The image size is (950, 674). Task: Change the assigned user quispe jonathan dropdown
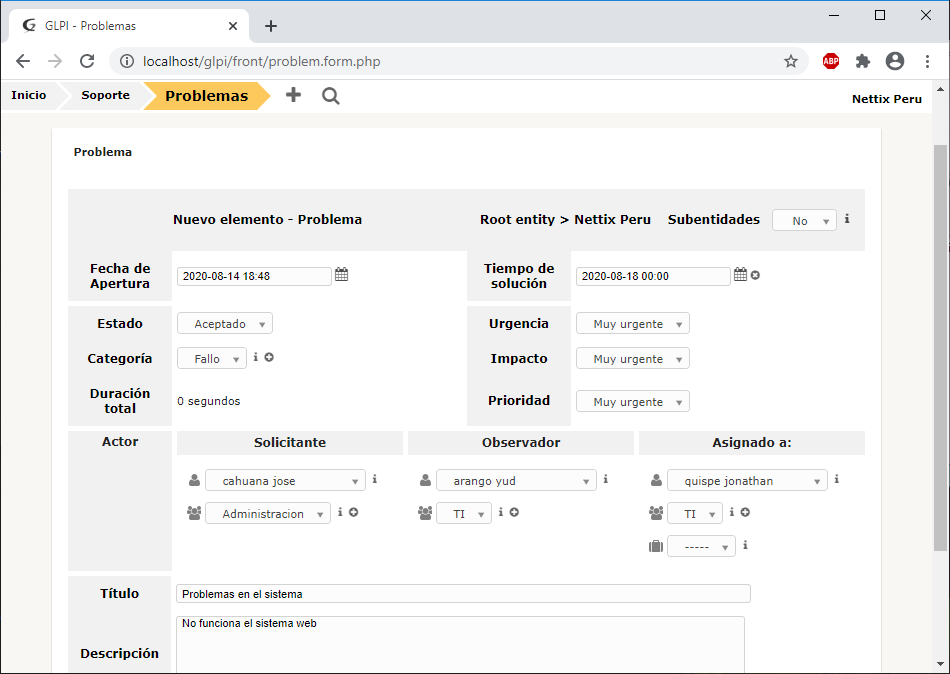(747, 481)
